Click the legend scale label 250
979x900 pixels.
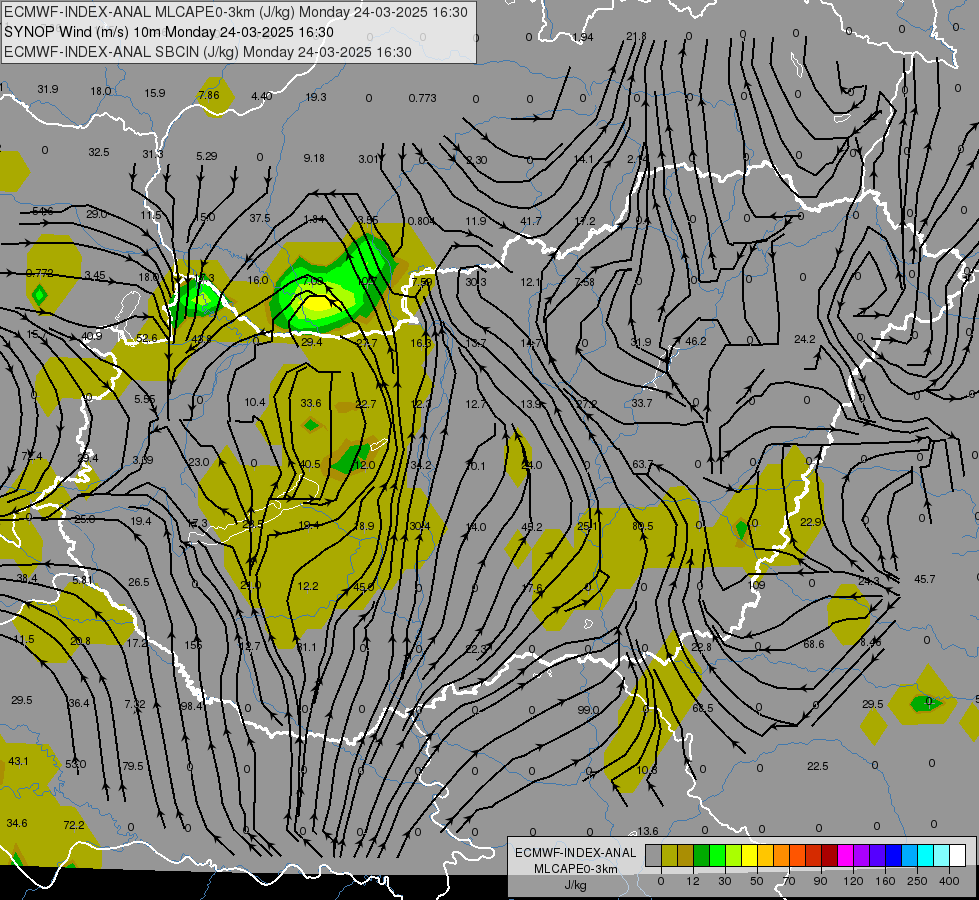917,881
